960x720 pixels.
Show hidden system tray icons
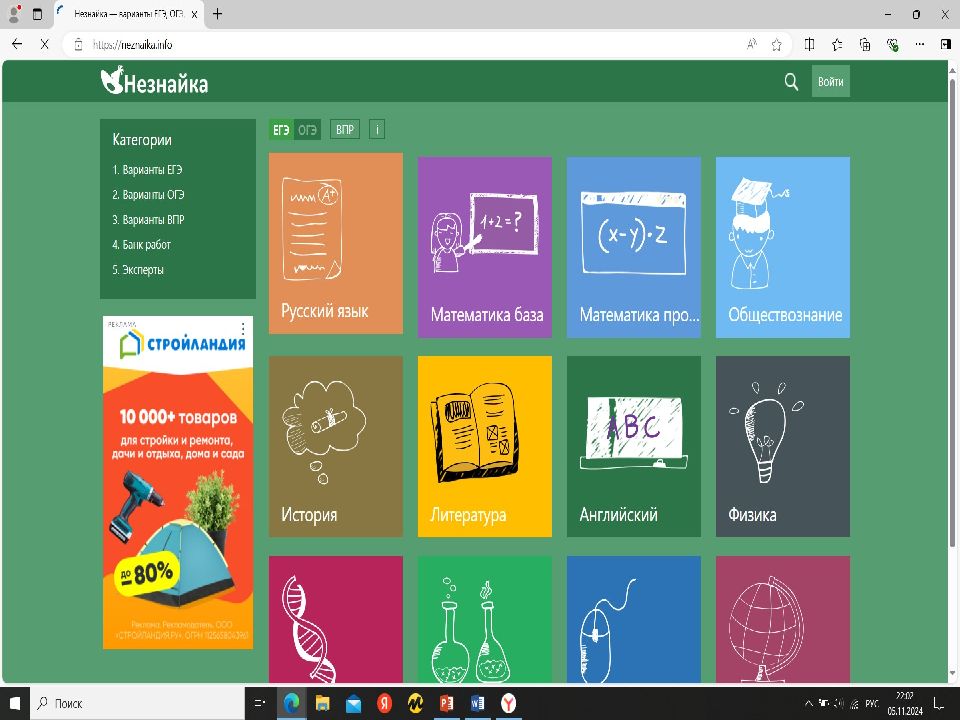tap(808, 704)
